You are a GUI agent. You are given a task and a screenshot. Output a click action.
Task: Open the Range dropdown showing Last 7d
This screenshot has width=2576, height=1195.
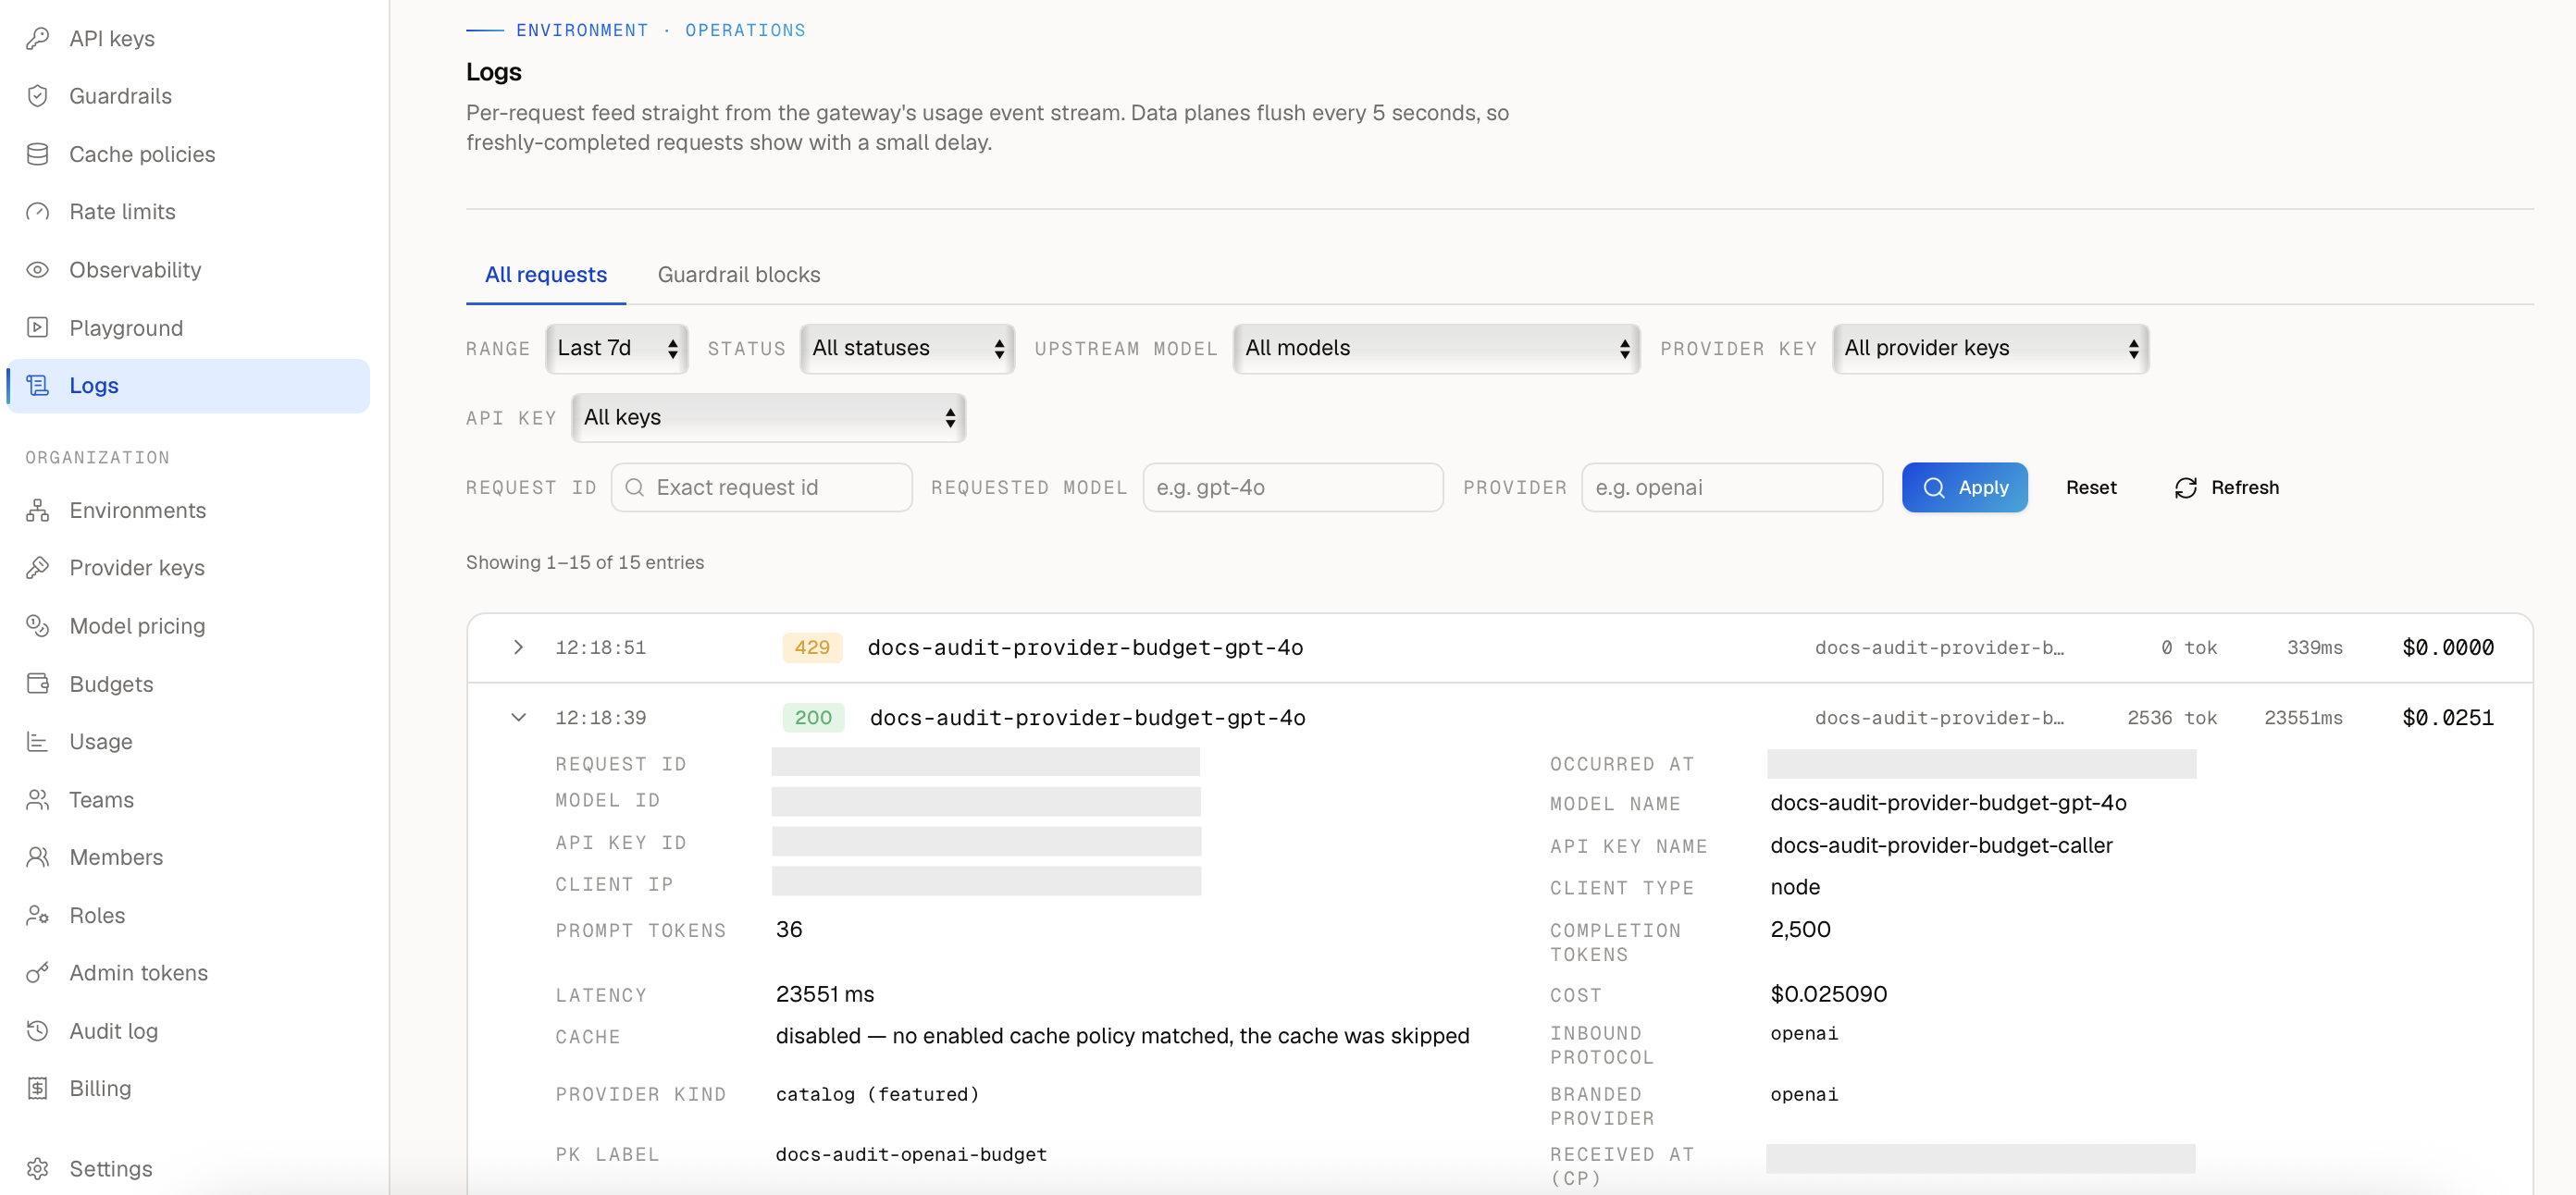click(x=617, y=348)
